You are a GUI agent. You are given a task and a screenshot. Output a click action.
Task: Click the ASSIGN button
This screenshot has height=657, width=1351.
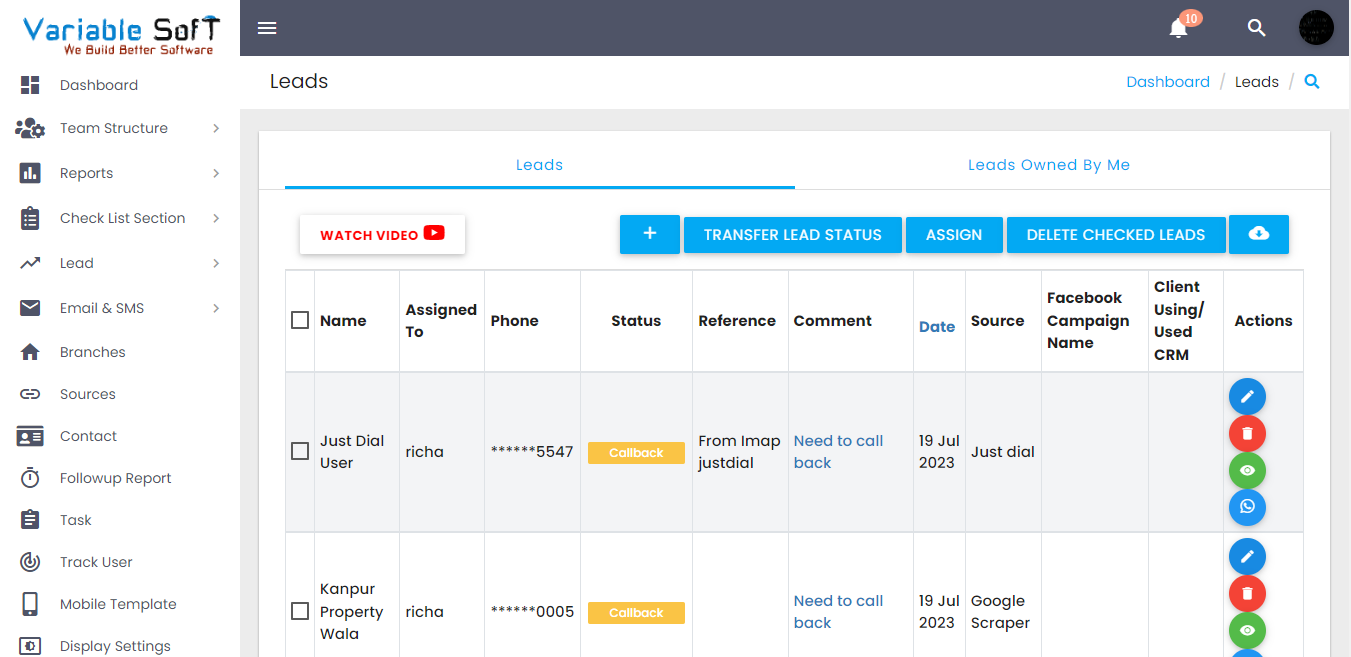tap(954, 234)
